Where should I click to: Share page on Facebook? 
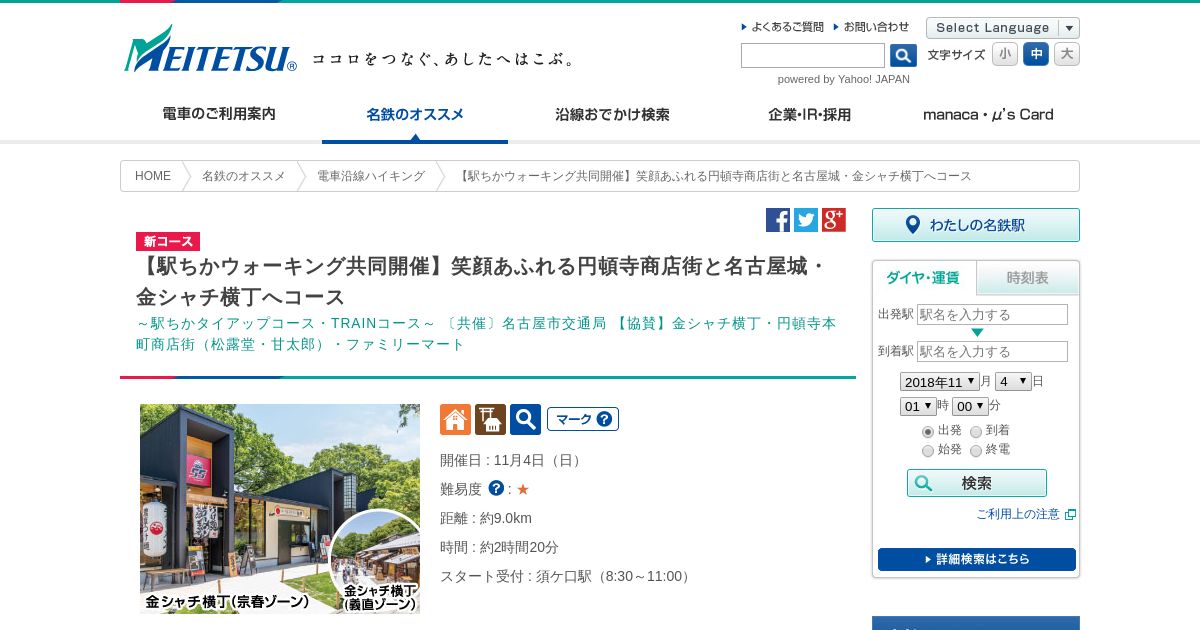click(778, 220)
